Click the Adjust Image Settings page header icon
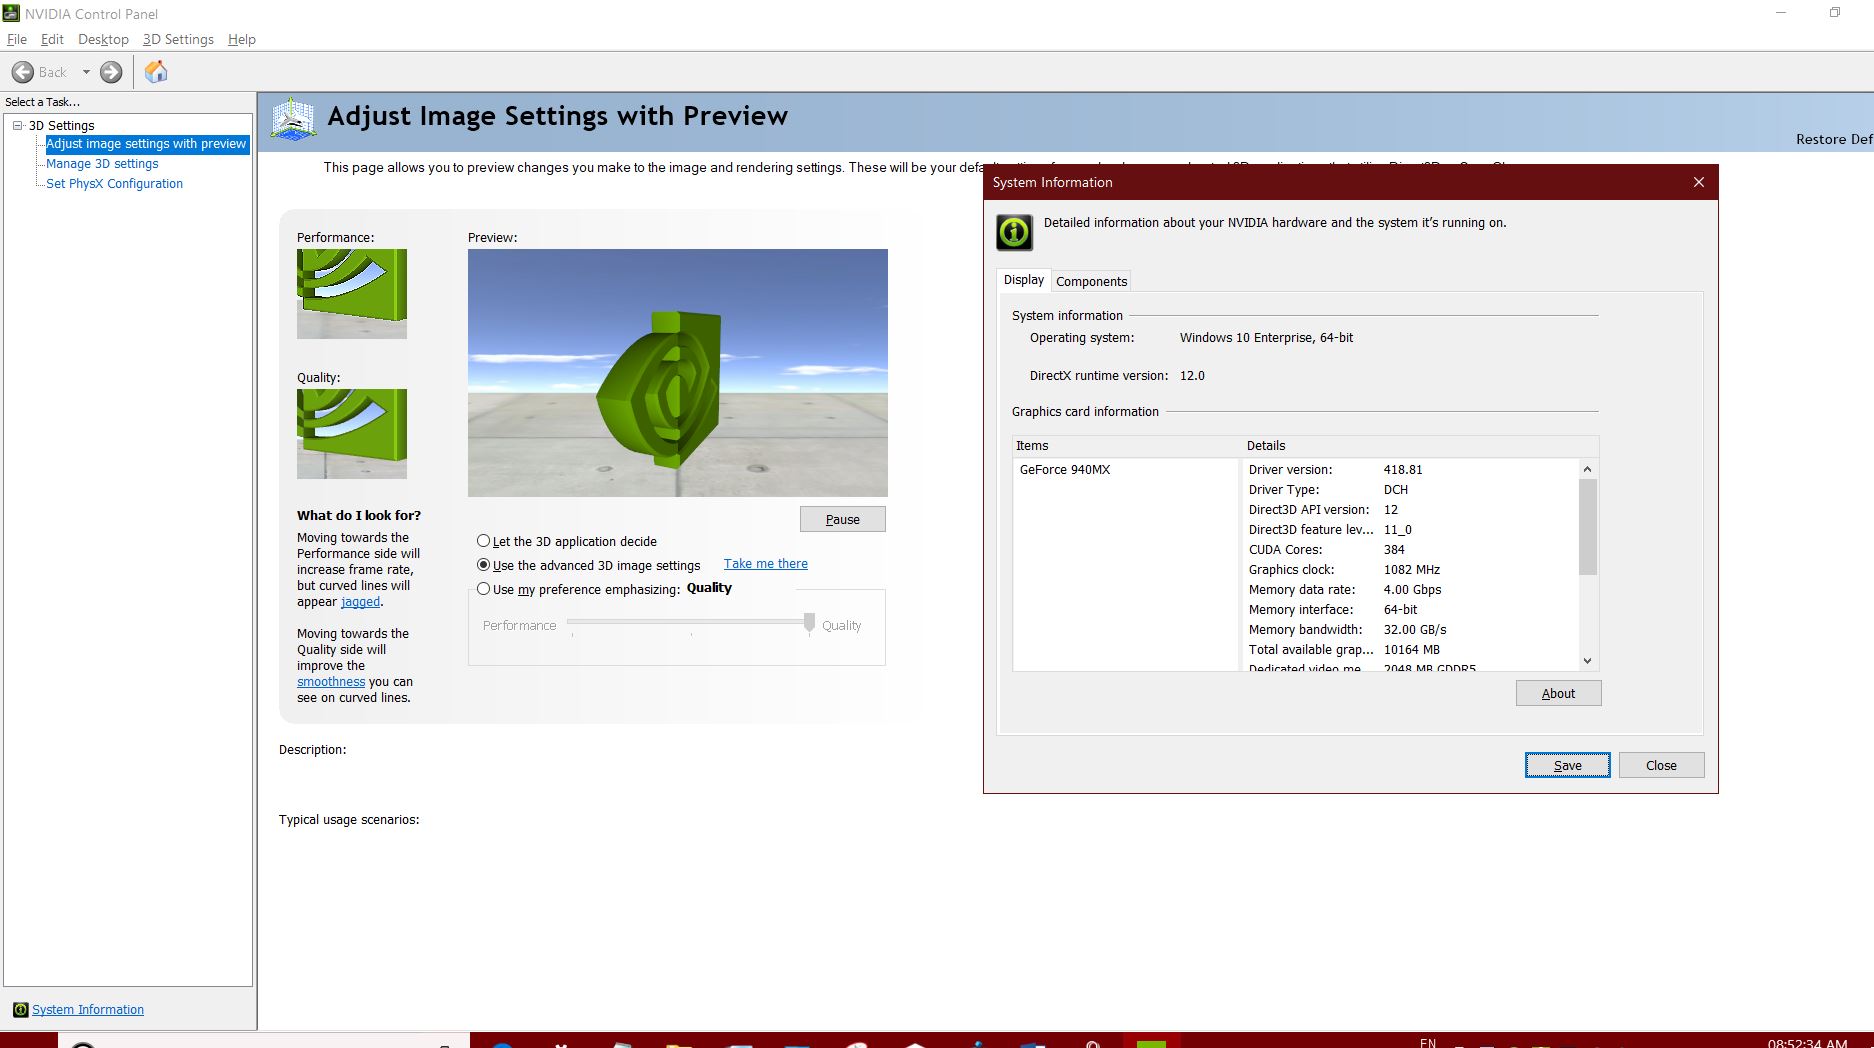The height and width of the screenshot is (1048, 1874). 292,117
